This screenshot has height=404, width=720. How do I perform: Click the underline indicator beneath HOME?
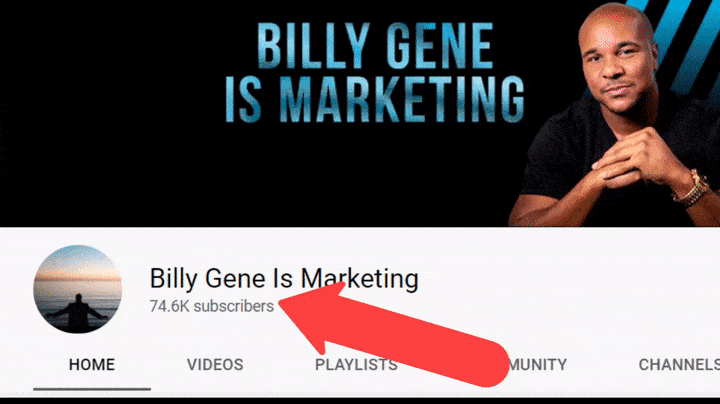pyautogui.click(x=92, y=389)
